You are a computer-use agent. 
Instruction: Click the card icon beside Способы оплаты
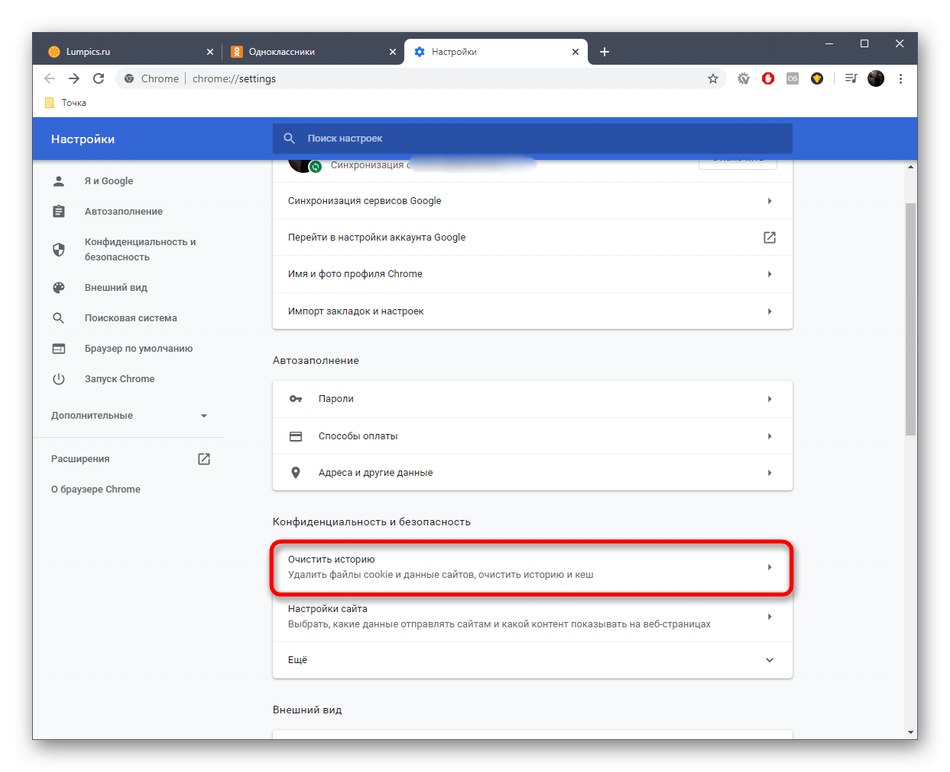click(296, 436)
